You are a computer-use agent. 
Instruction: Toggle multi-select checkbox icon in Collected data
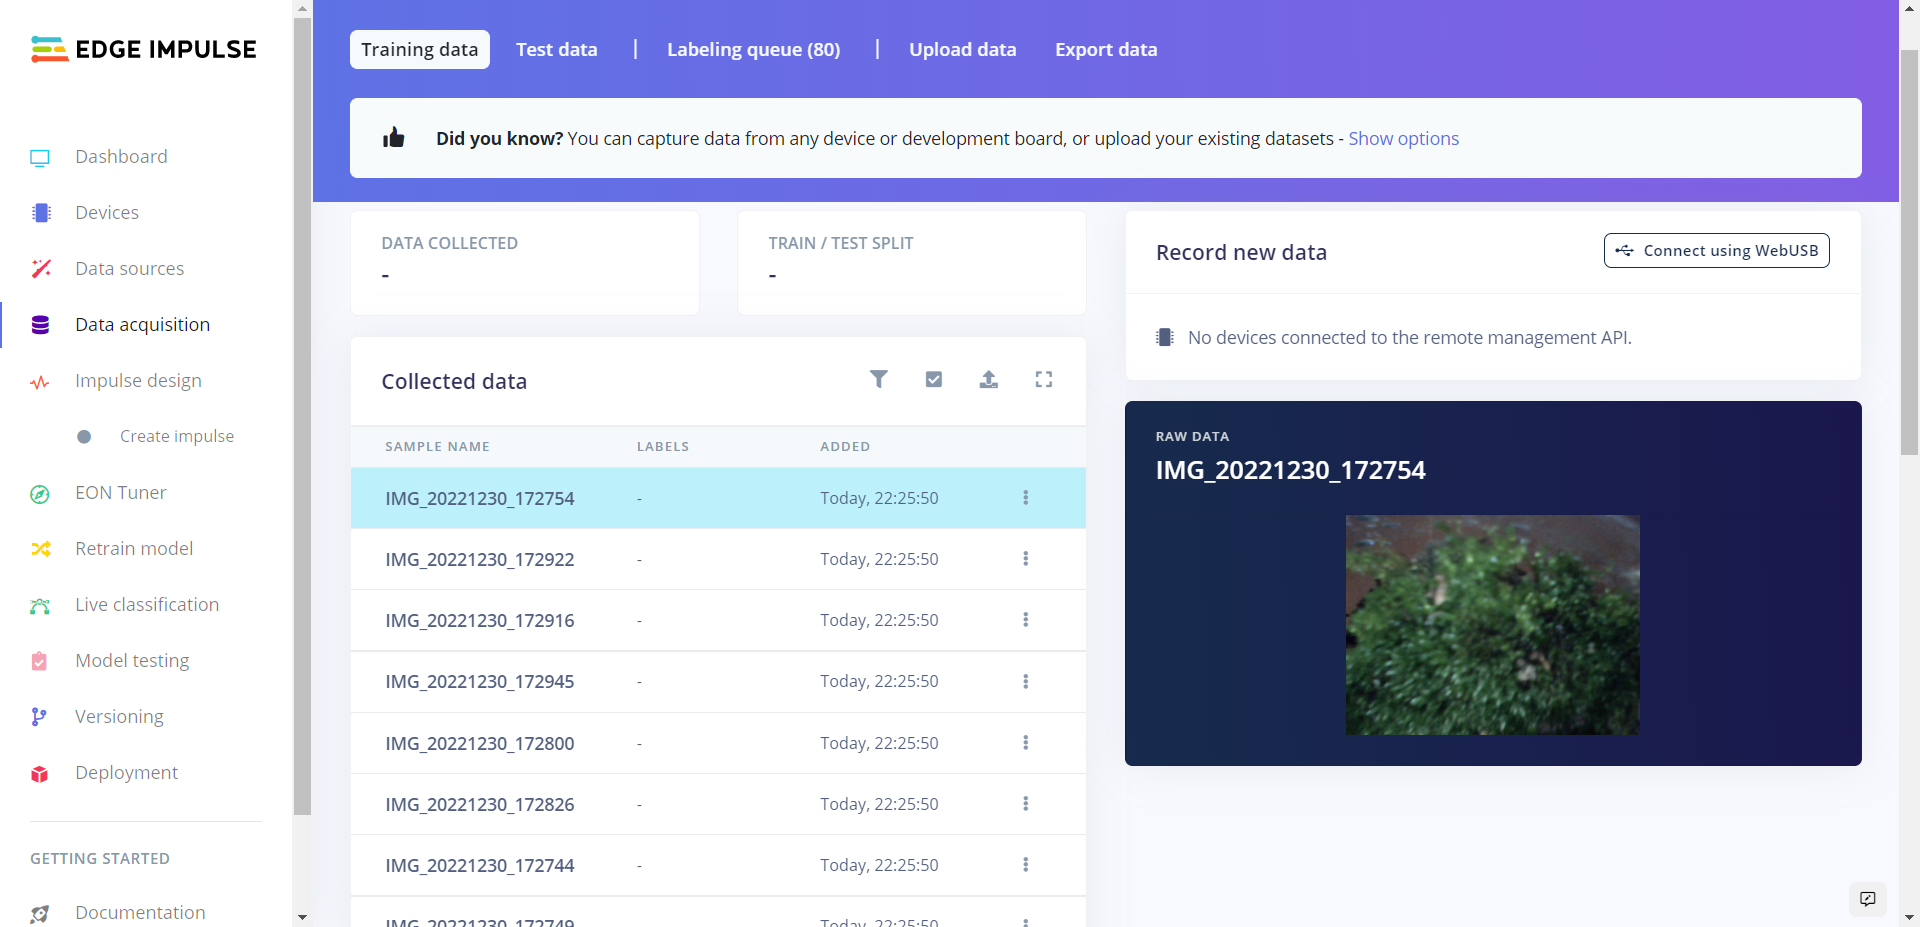click(934, 379)
